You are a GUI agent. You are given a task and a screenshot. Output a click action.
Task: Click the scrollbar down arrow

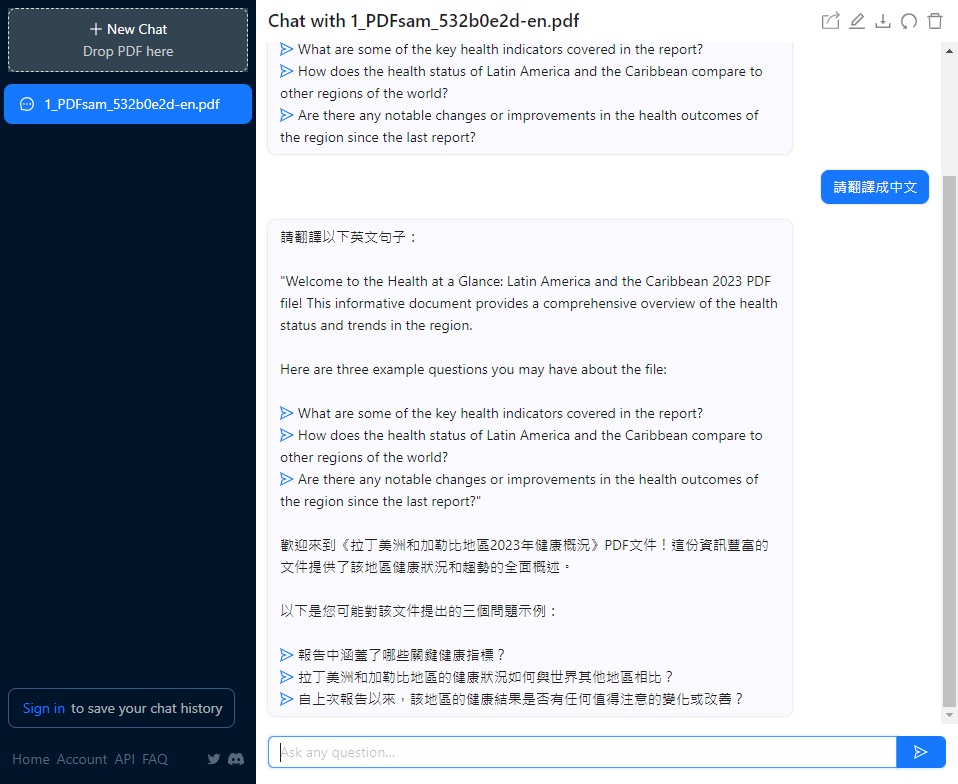(x=949, y=714)
